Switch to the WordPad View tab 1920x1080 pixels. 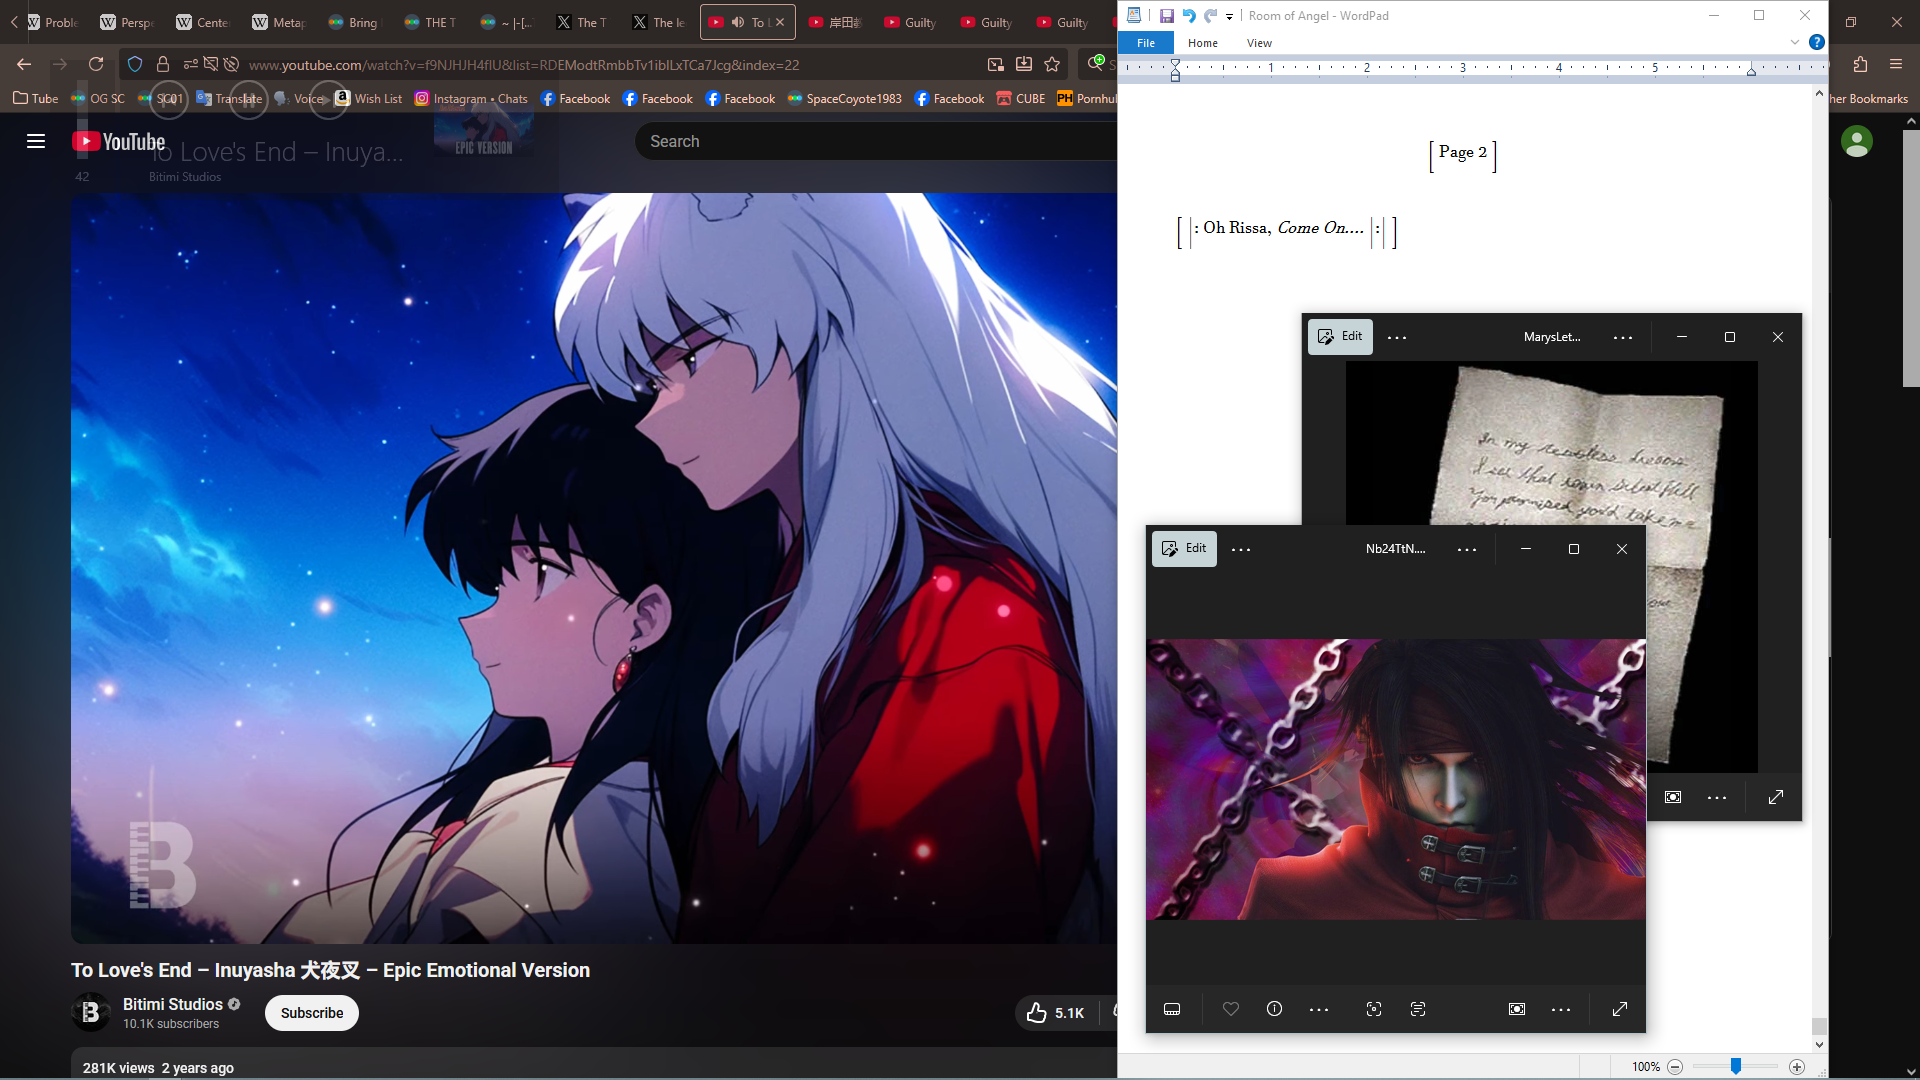pos(1259,43)
